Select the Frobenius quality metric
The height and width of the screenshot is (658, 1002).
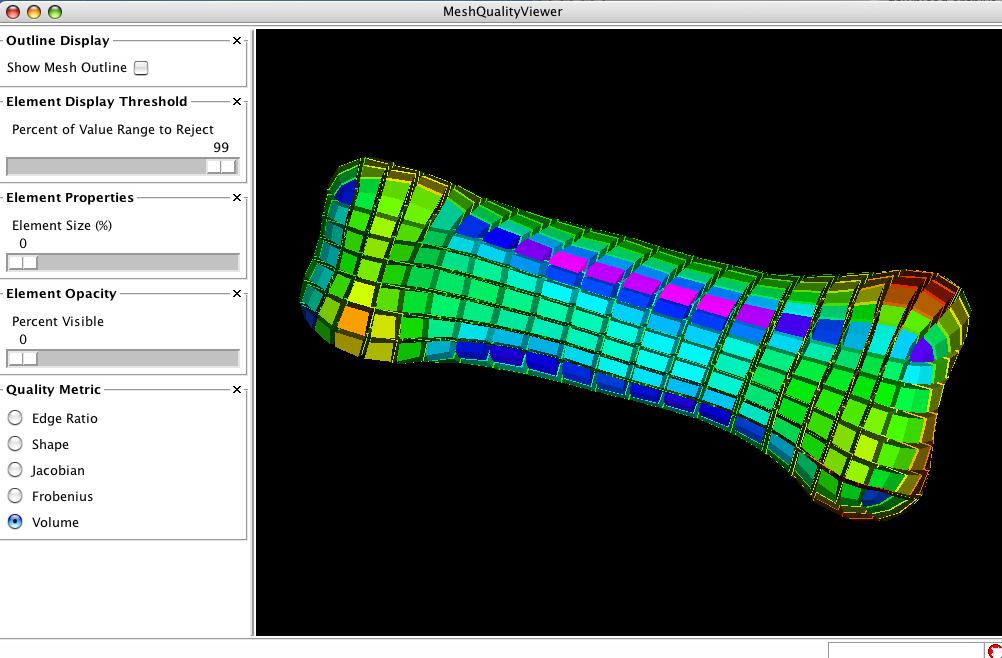pyautogui.click(x=15, y=496)
